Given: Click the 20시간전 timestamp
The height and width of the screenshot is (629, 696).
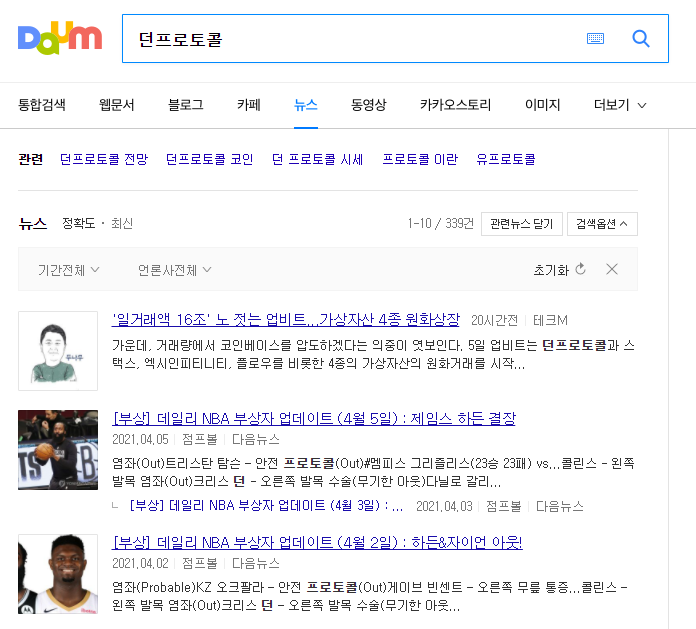Looking at the screenshot, I should (494, 320).
